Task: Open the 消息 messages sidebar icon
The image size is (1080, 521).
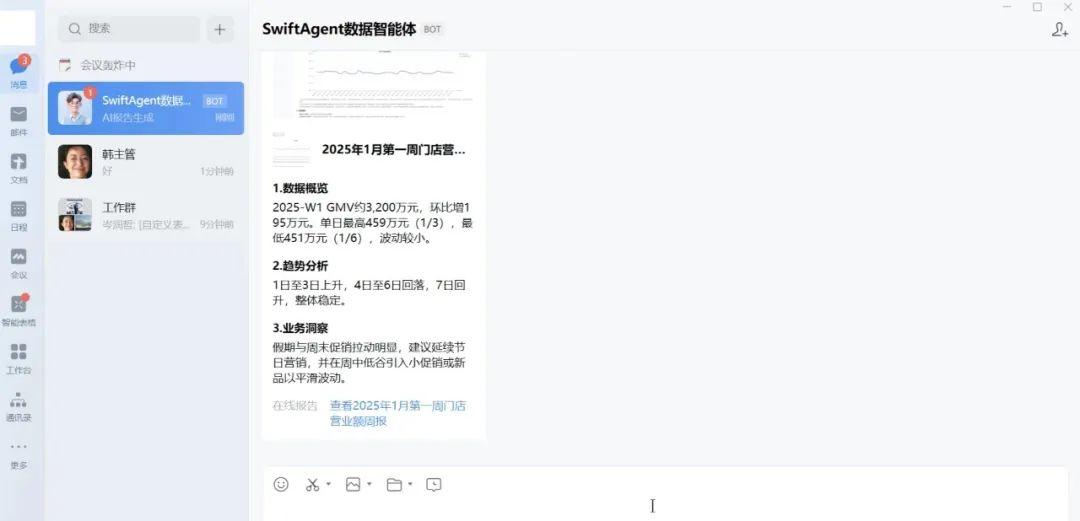Action: click(19, 72)
